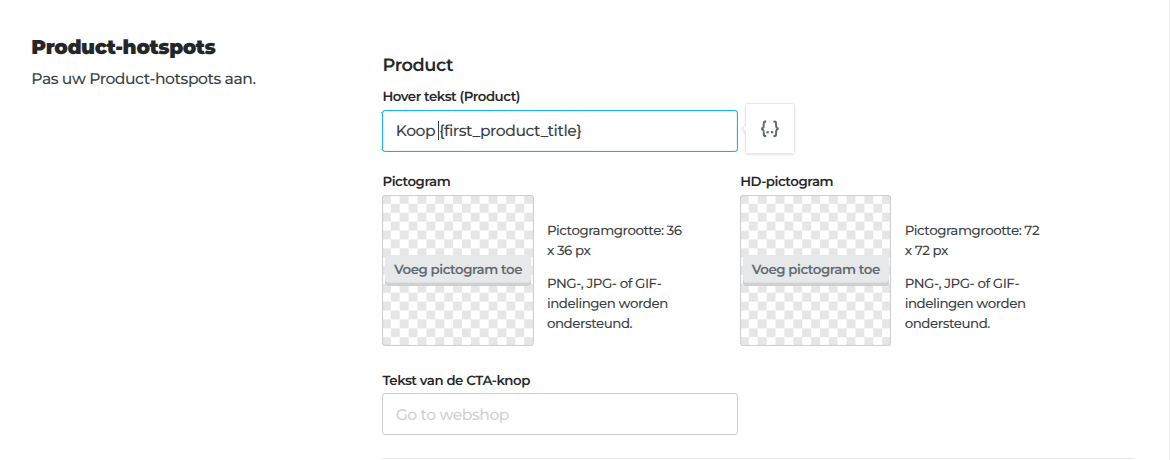This screenshot has width=1170, height=460.
Task: Click the Pictogram field label
Action: pos(416,181)
